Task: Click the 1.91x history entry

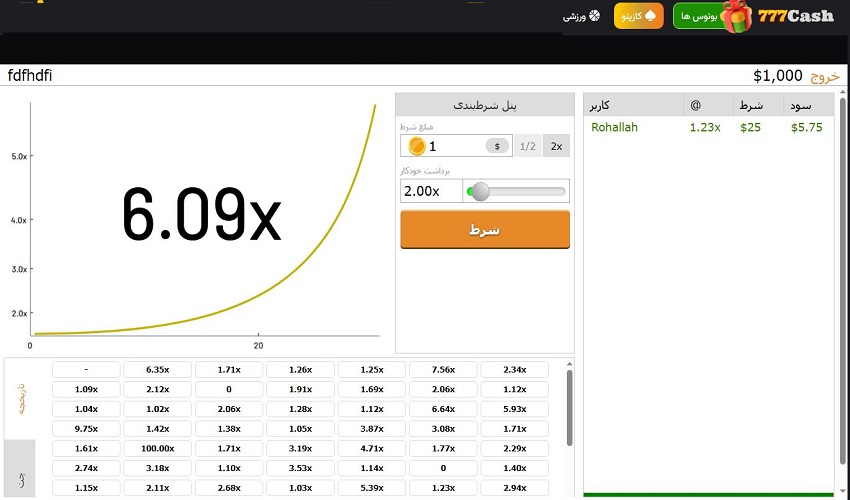Action: 300,389
